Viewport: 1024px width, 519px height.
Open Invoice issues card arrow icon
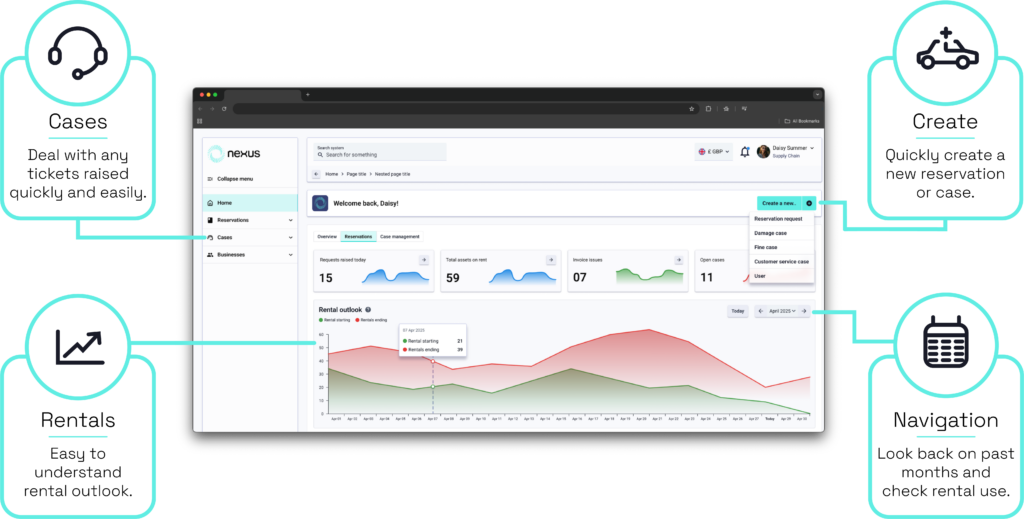pos(678,260)
